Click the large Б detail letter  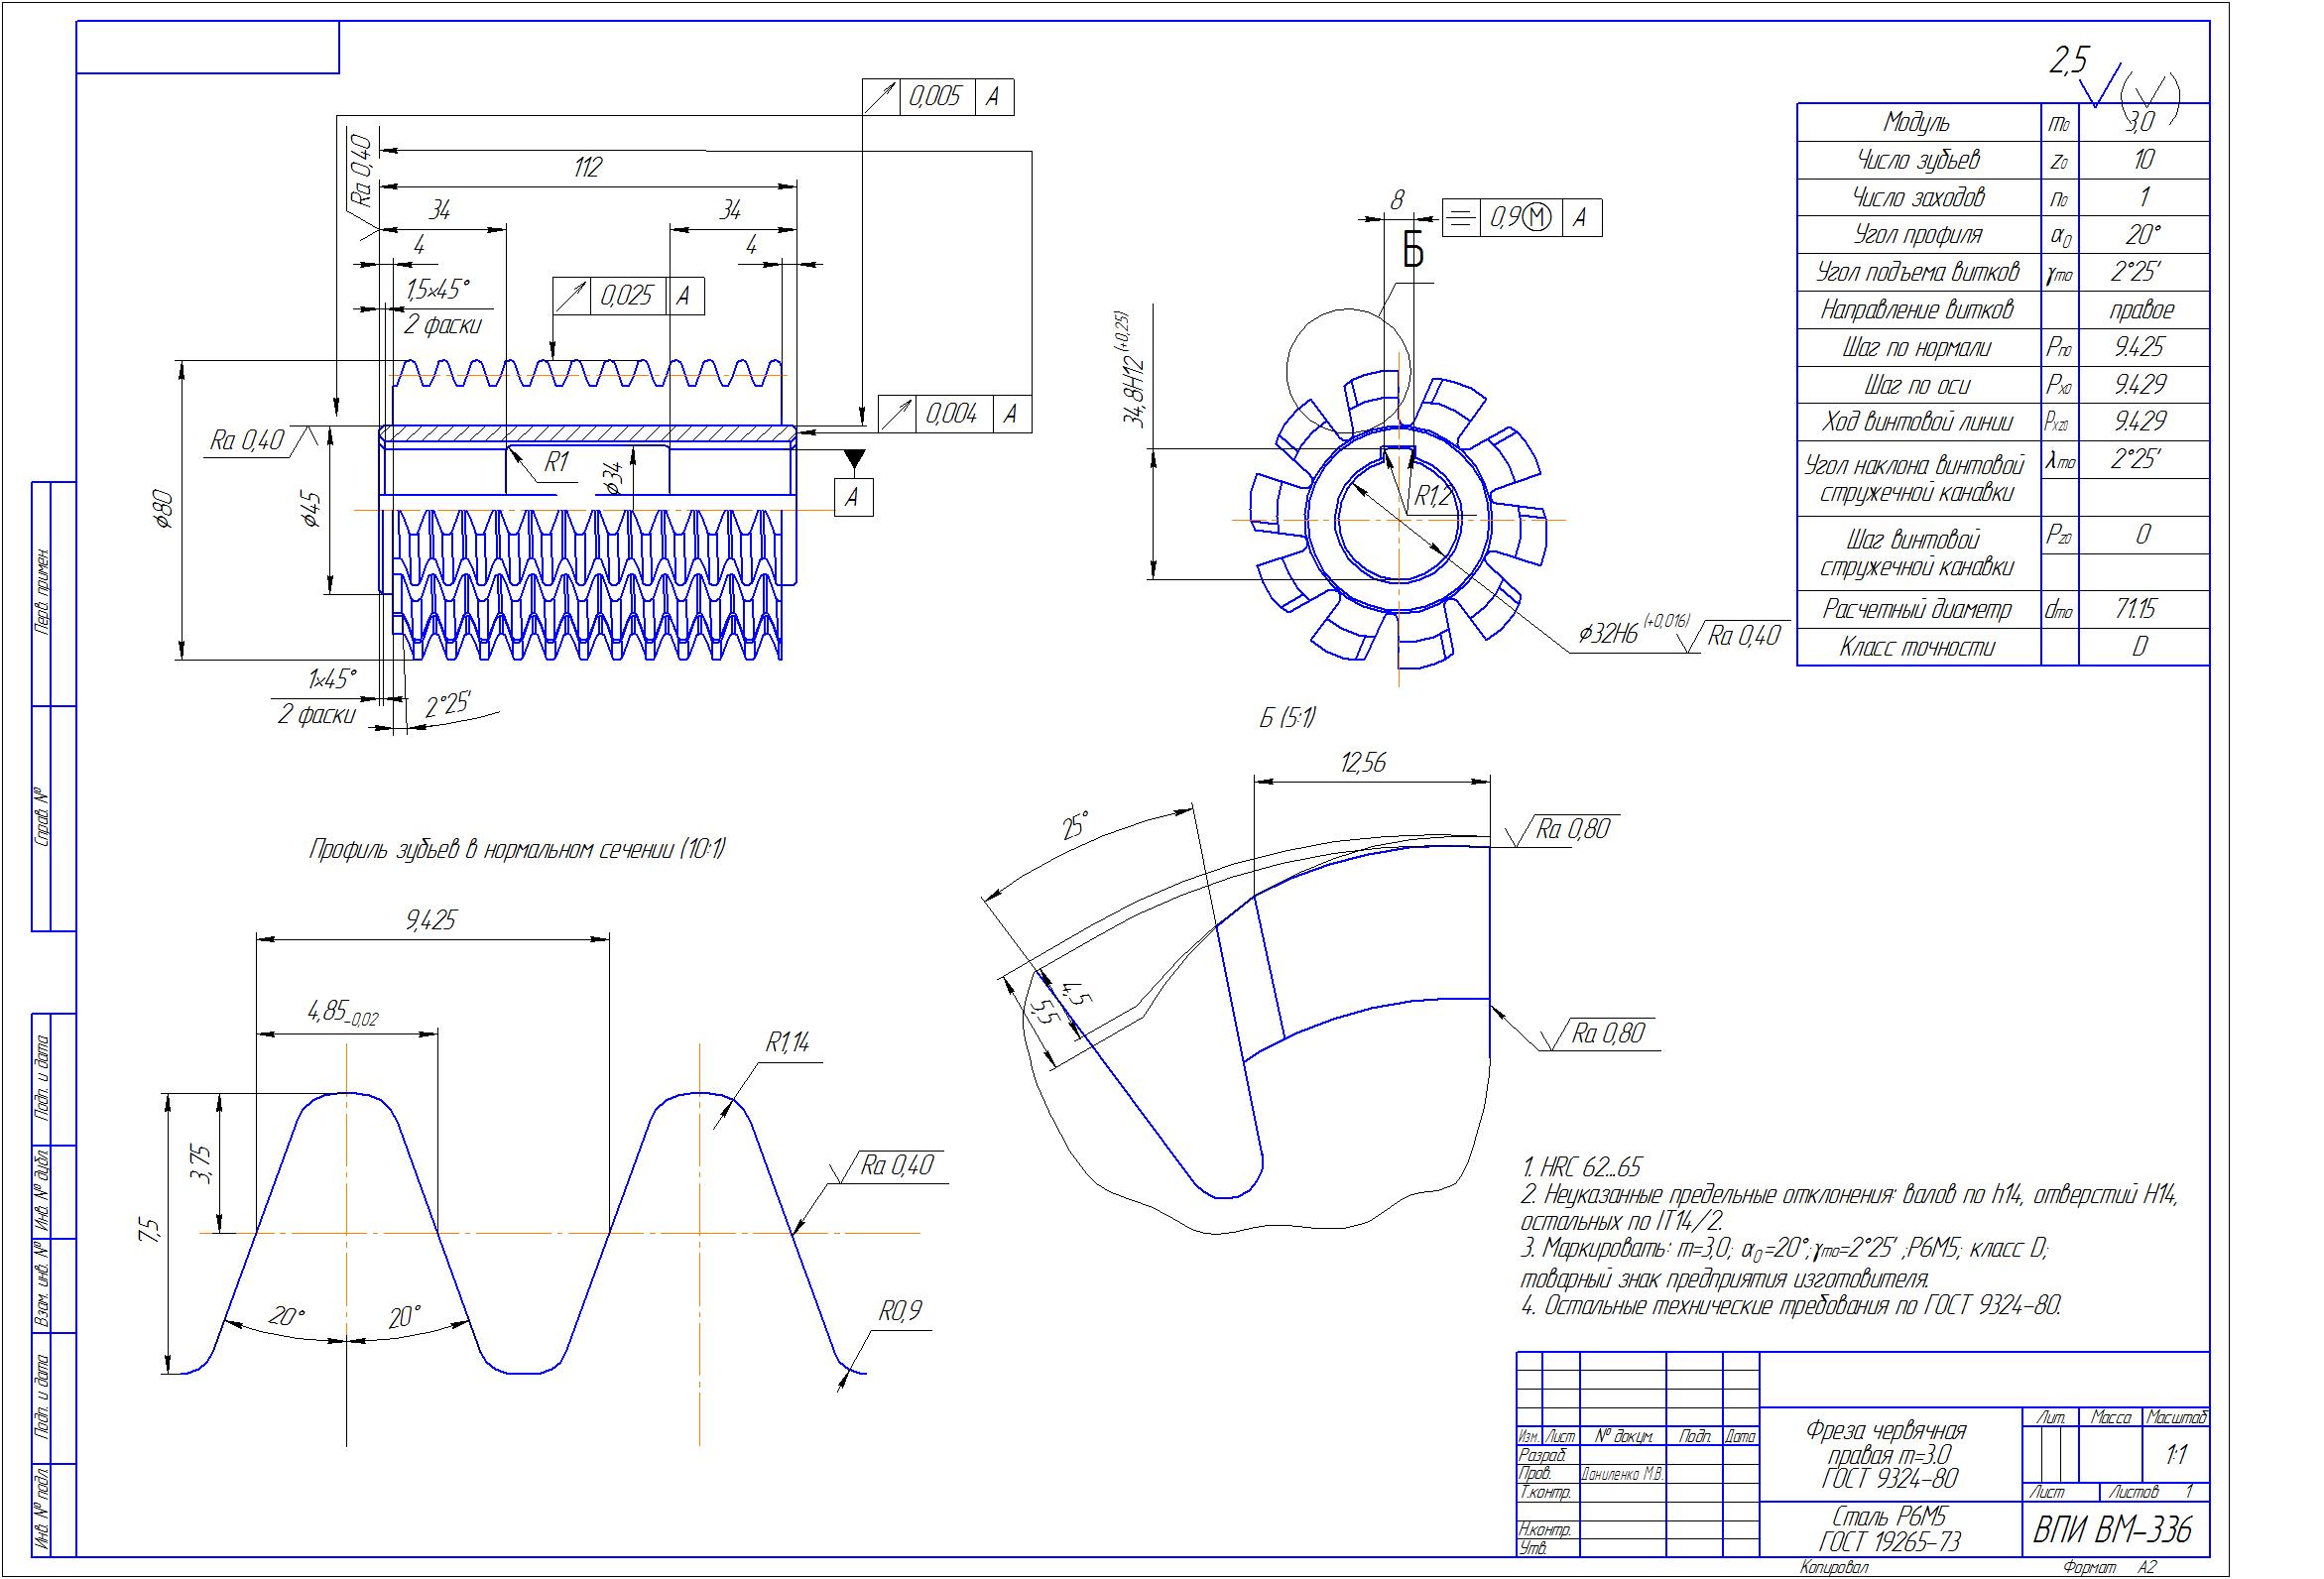click(x=1412, y=248)
